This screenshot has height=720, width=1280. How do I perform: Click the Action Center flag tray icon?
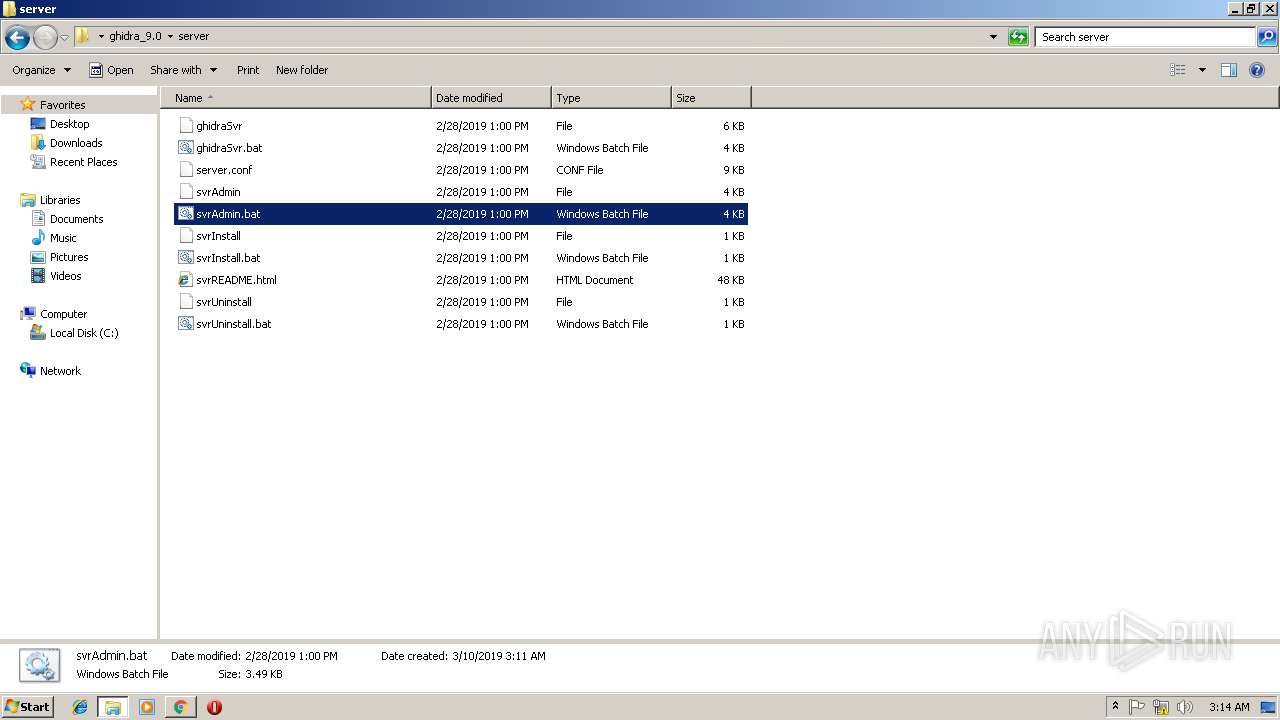(1137, 707)
